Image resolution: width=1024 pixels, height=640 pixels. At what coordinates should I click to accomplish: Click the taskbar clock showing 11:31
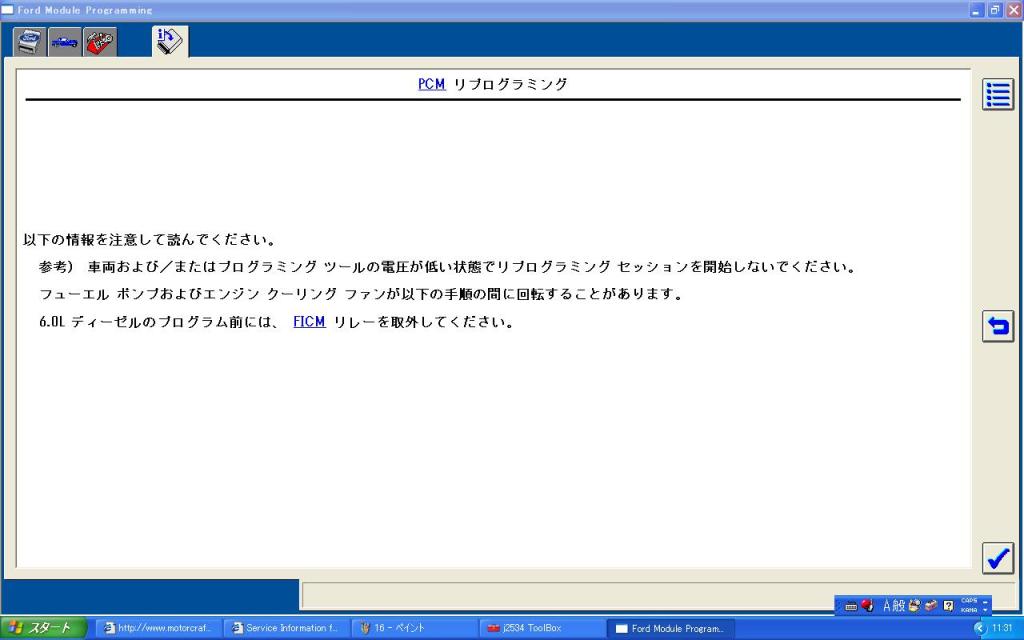coord(1002,628)
